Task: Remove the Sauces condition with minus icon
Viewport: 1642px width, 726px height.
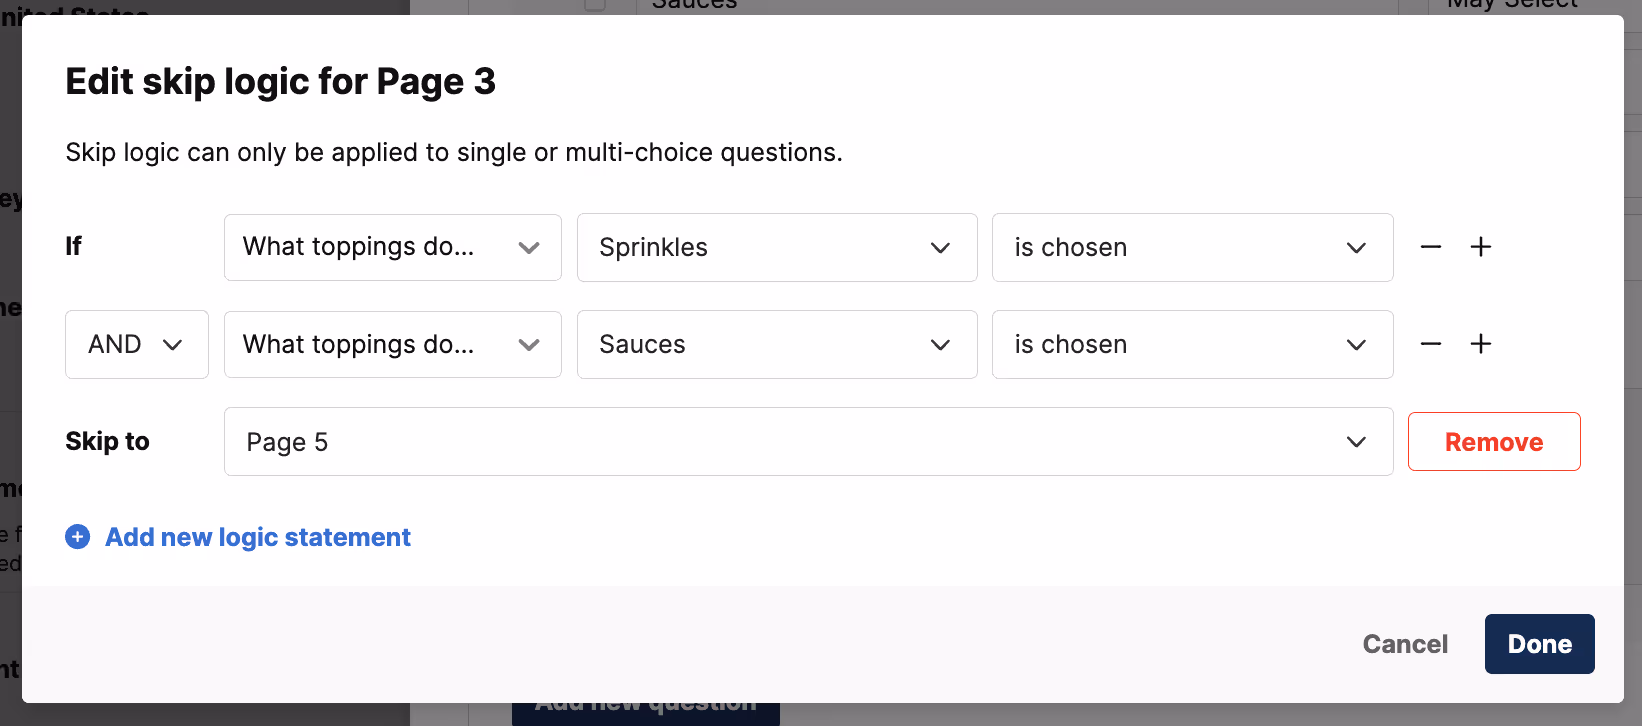Action: [x=1431, y=344]
